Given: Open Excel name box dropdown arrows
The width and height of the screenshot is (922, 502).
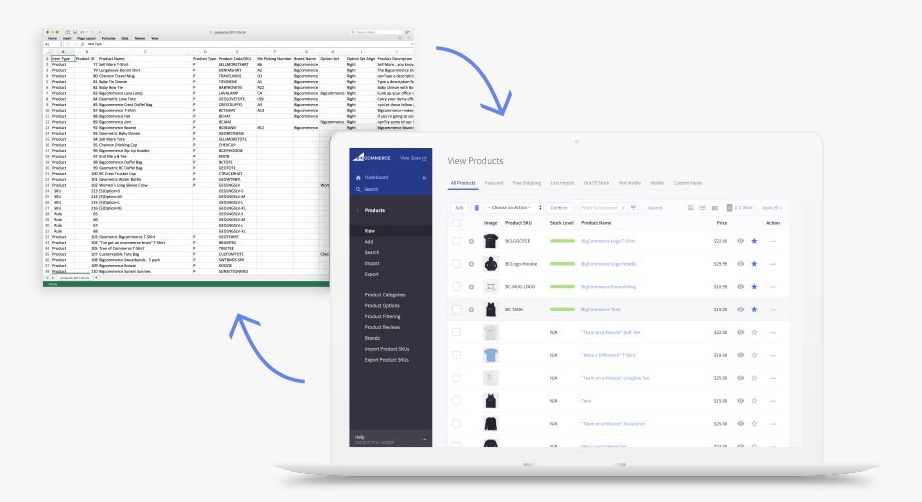Looking at the screenshot, I should click(61, 44).
